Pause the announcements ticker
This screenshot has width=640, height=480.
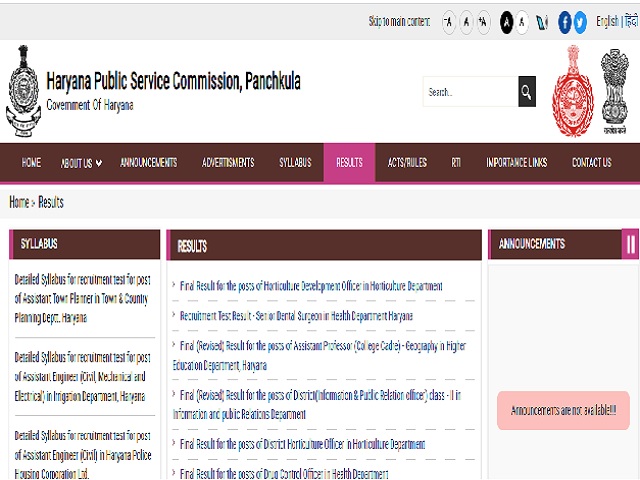[x=631, y=244]
